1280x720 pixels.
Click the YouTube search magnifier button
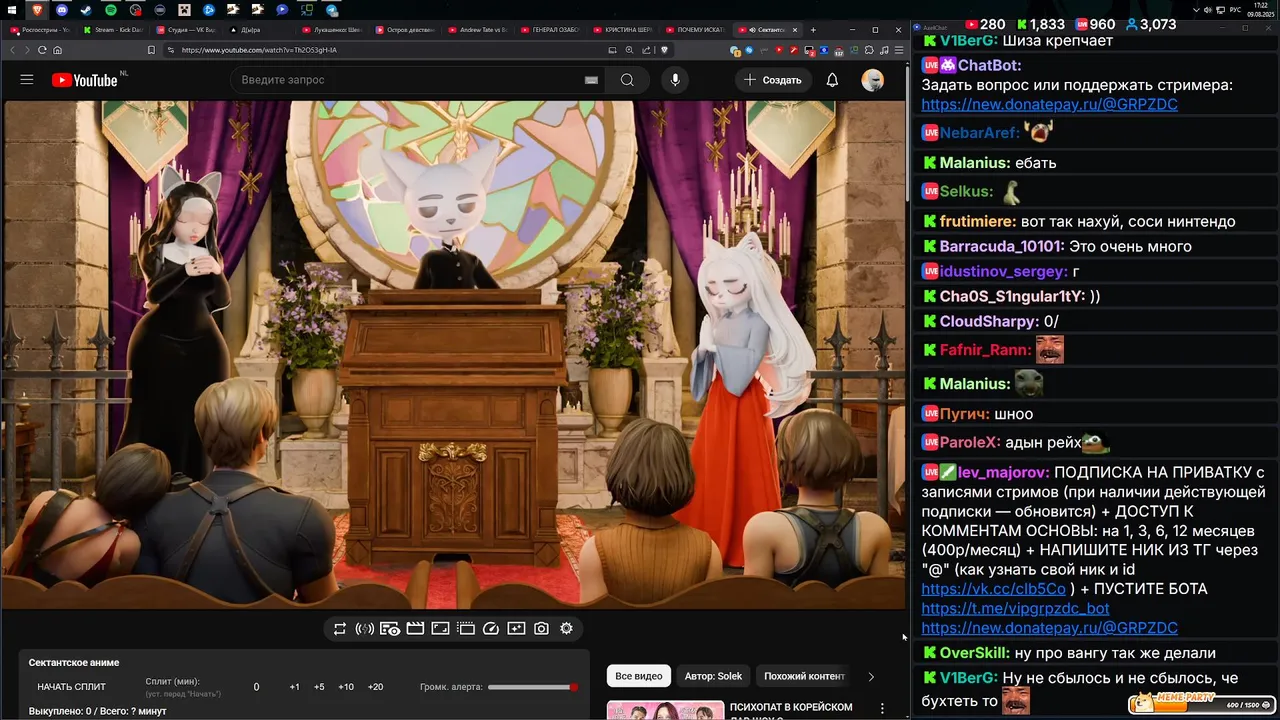(x=627, y=80)
